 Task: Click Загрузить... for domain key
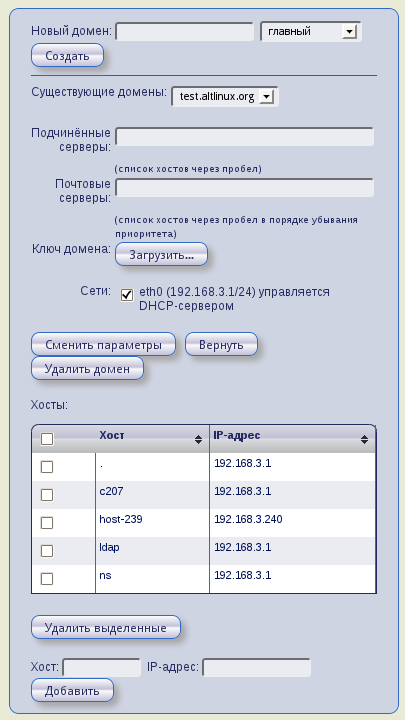point(161,255)
